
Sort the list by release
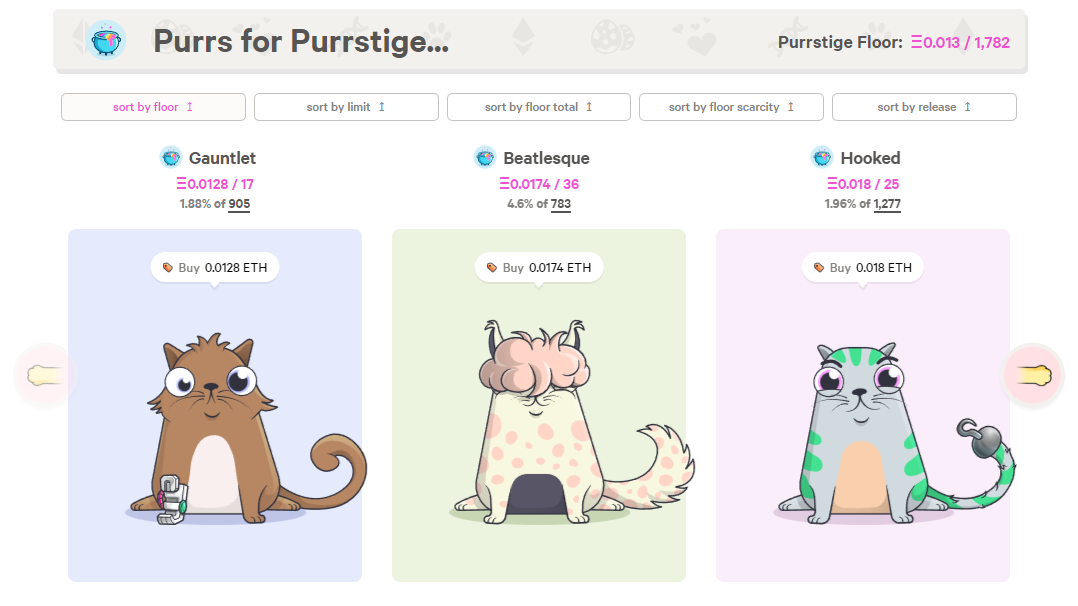pos(924,107)
